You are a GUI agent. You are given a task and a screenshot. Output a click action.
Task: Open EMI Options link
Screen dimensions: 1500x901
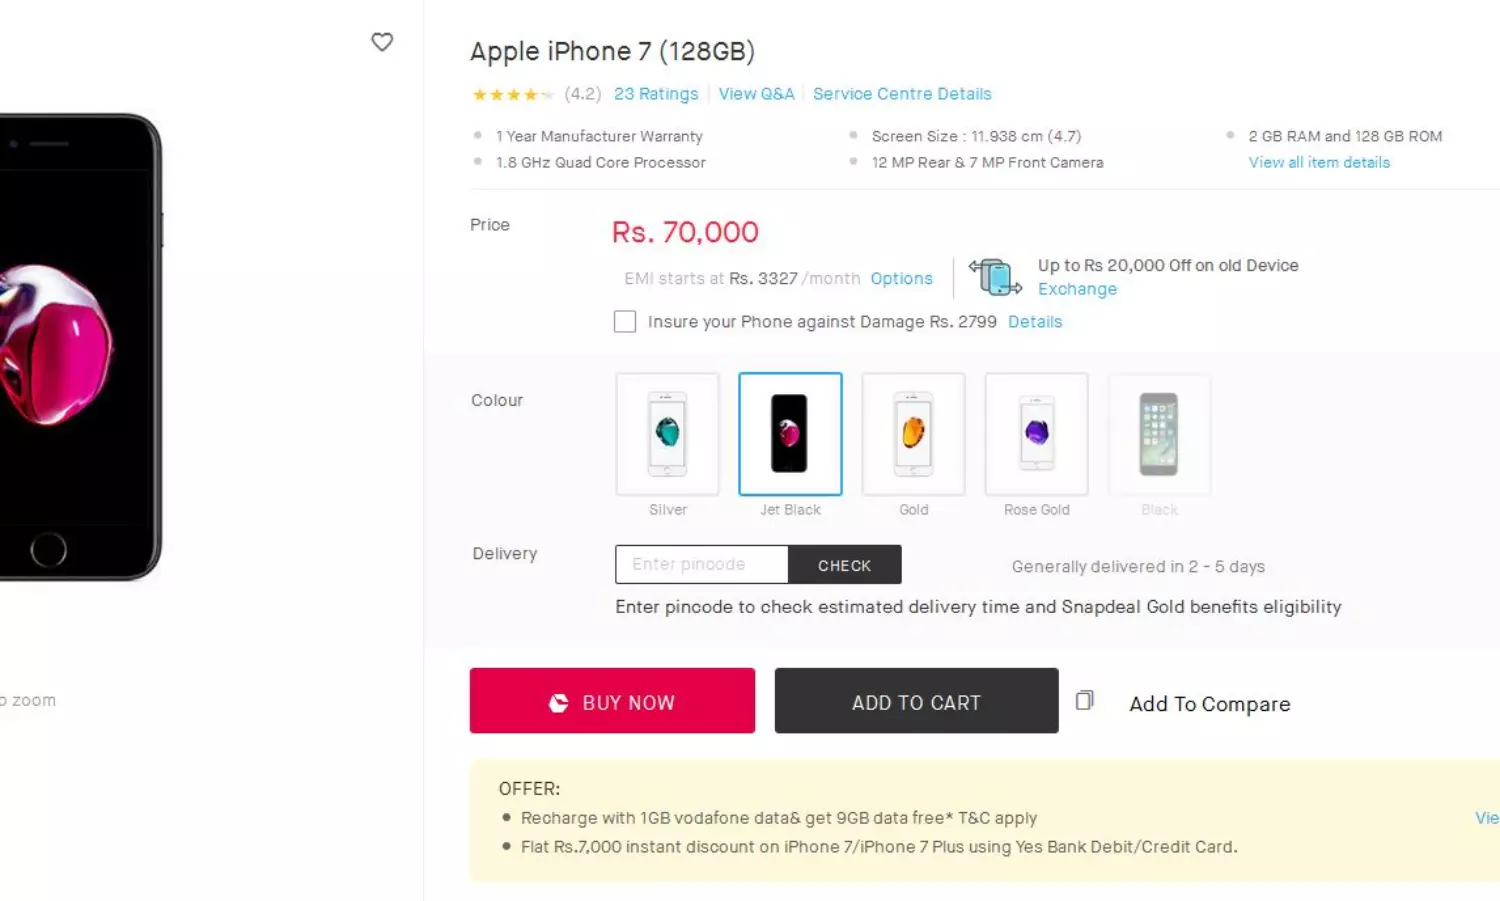point(901,279)
